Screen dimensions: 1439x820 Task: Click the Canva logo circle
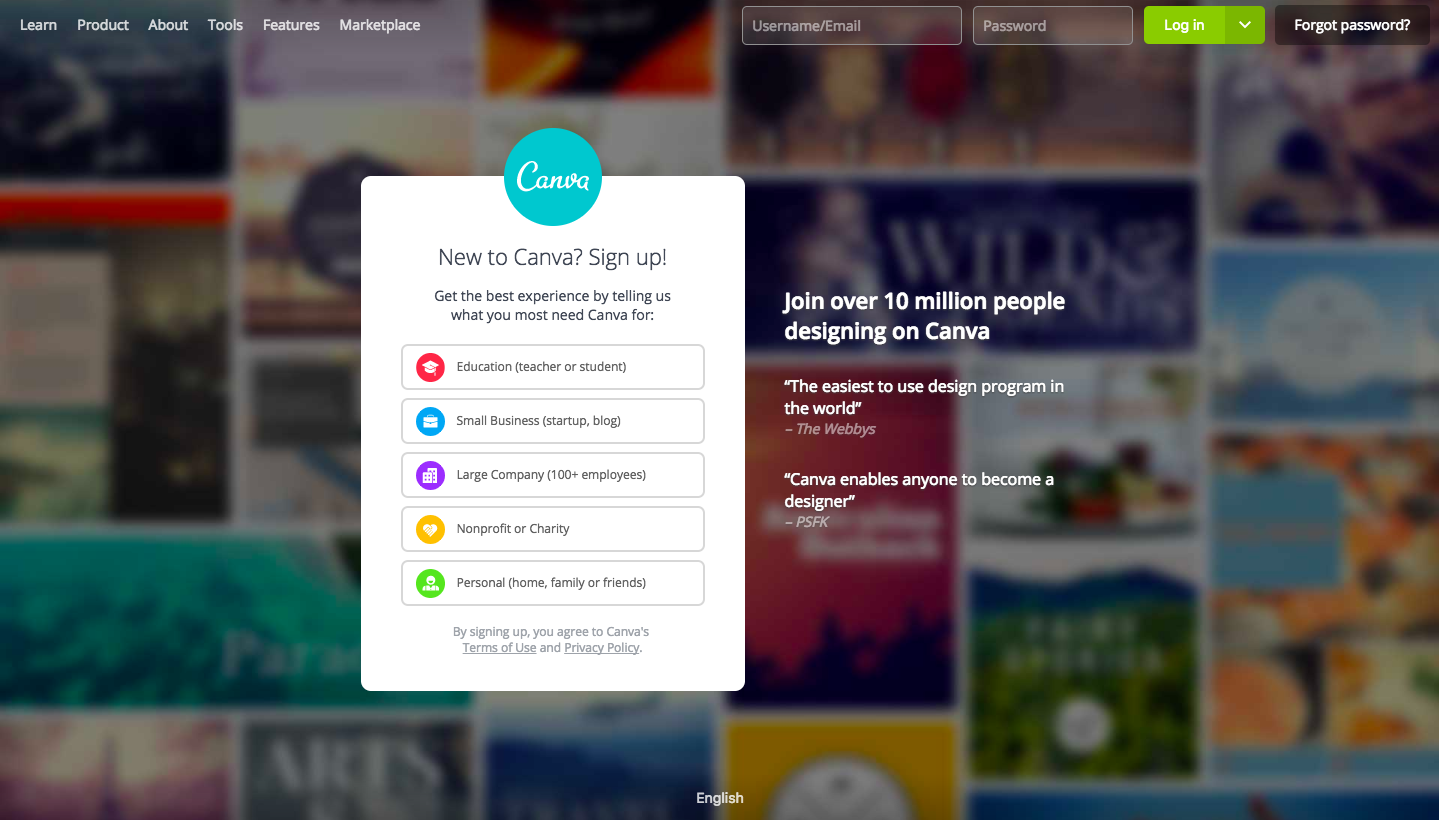(553, 177)
